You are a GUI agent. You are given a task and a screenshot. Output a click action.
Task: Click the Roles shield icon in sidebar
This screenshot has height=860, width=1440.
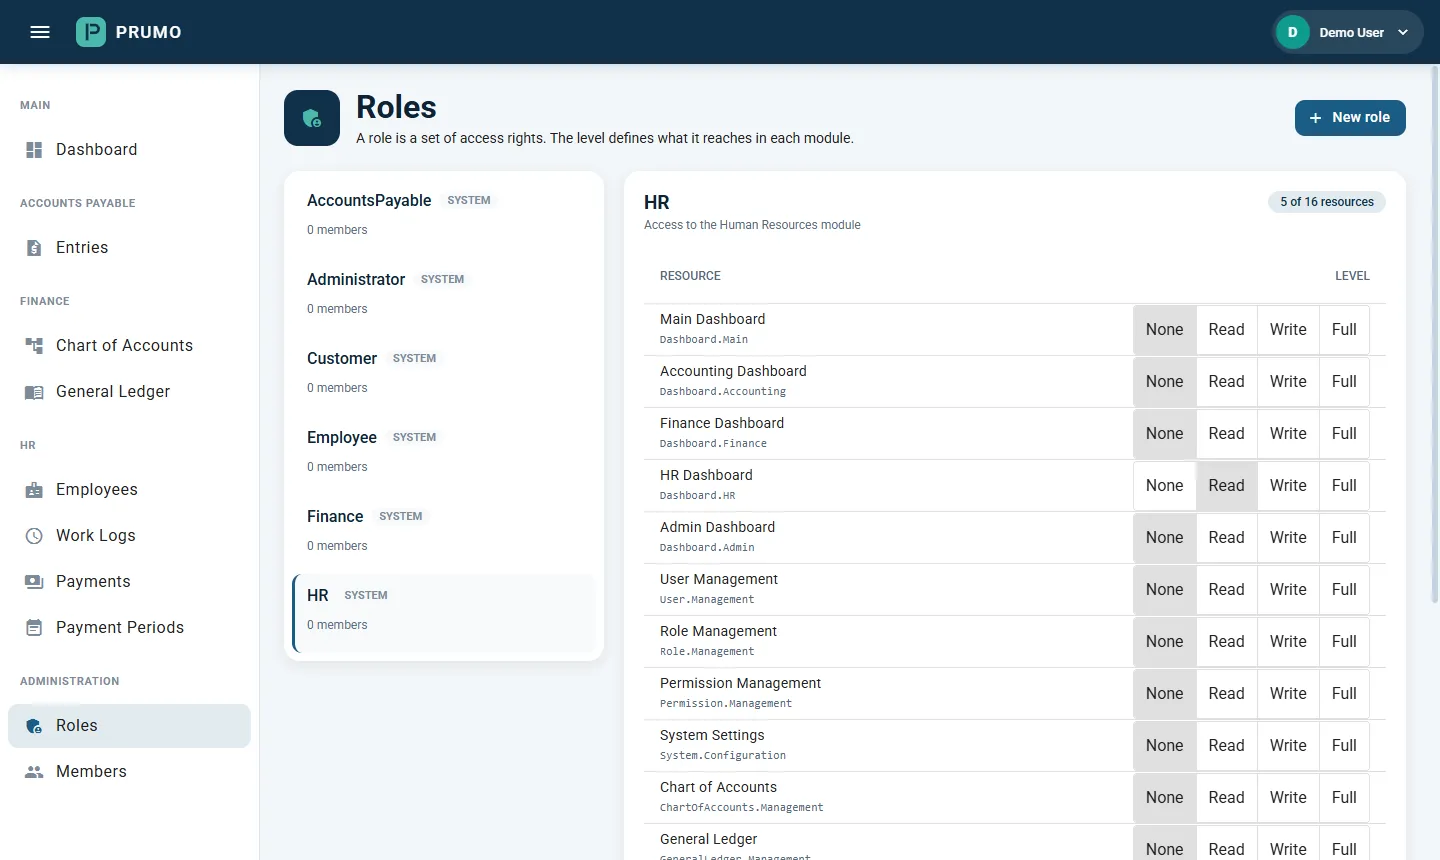tap(34, 726)
